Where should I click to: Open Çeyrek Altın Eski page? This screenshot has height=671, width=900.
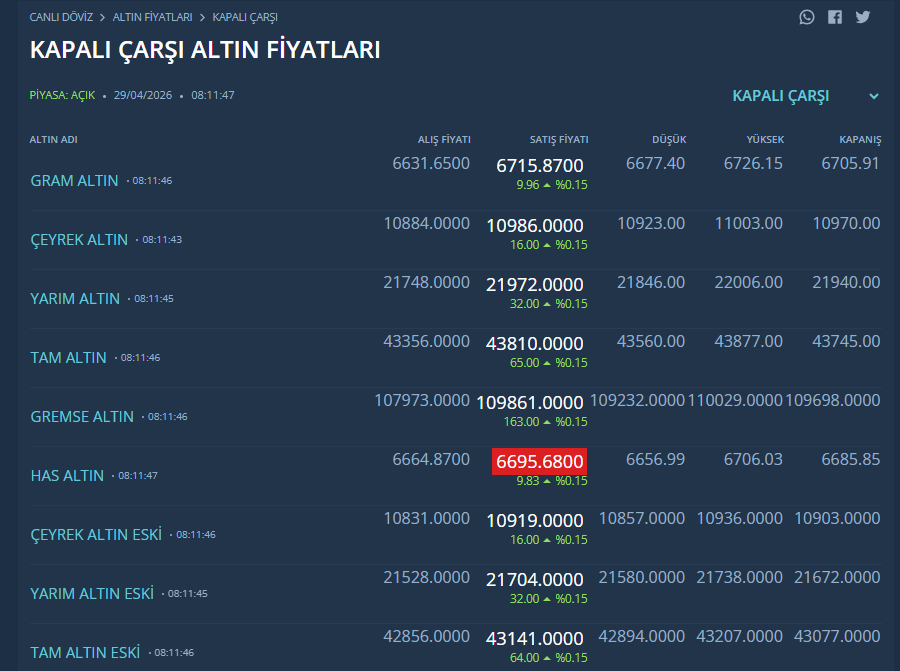(96, 535)
